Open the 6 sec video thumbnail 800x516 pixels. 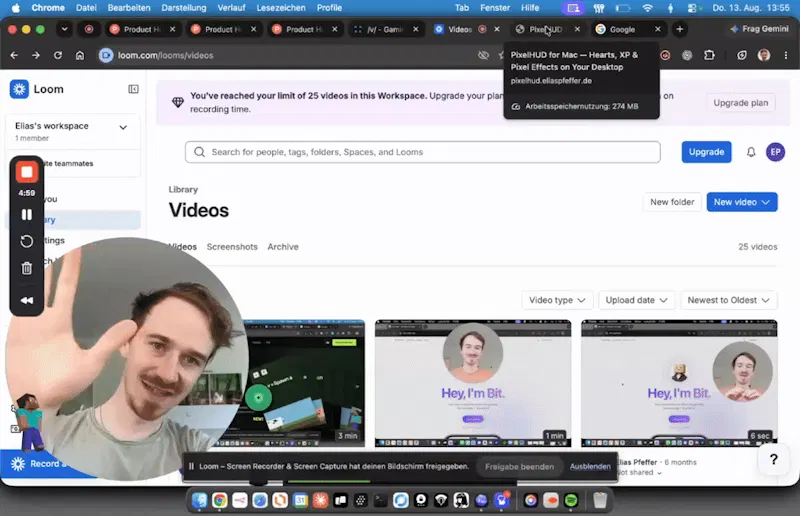click(679, 383)
